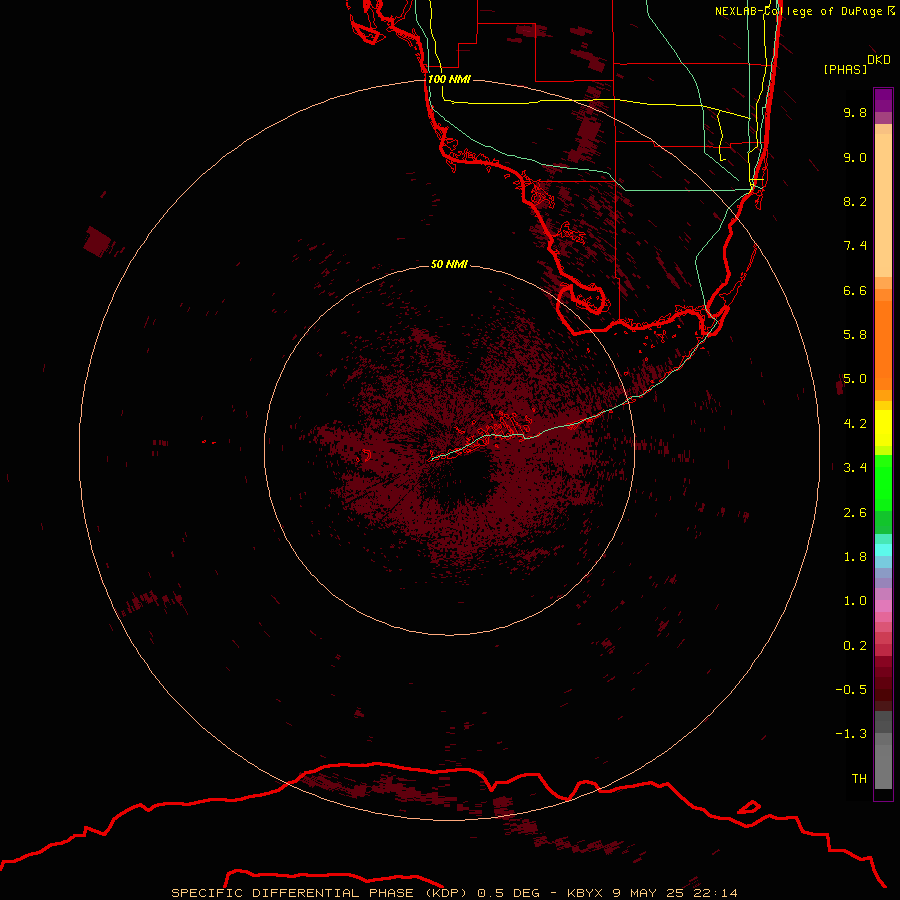The height and width of the screenshot is (900, 900).
Task: Click the small red island outline at lower right
Action: coord(748,807)
